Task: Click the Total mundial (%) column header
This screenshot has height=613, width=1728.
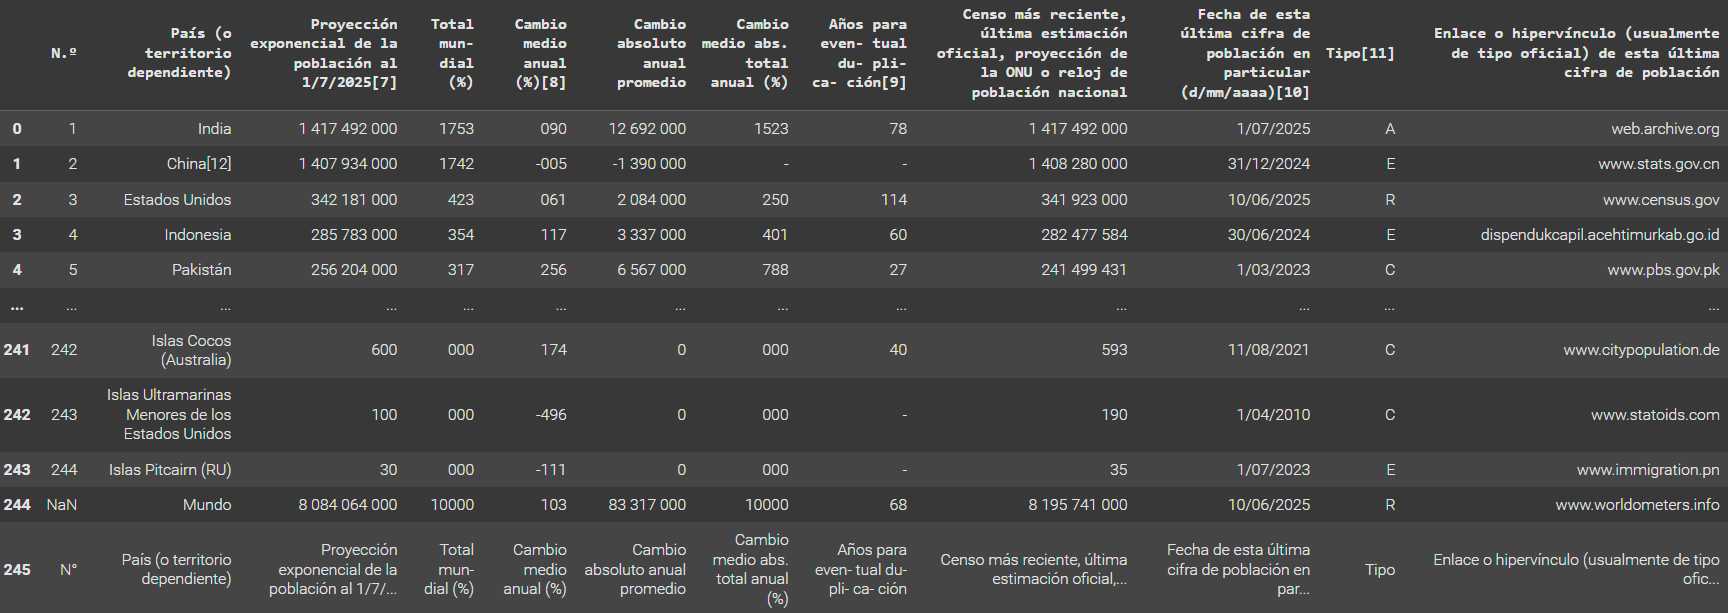Action: point(452,53)
